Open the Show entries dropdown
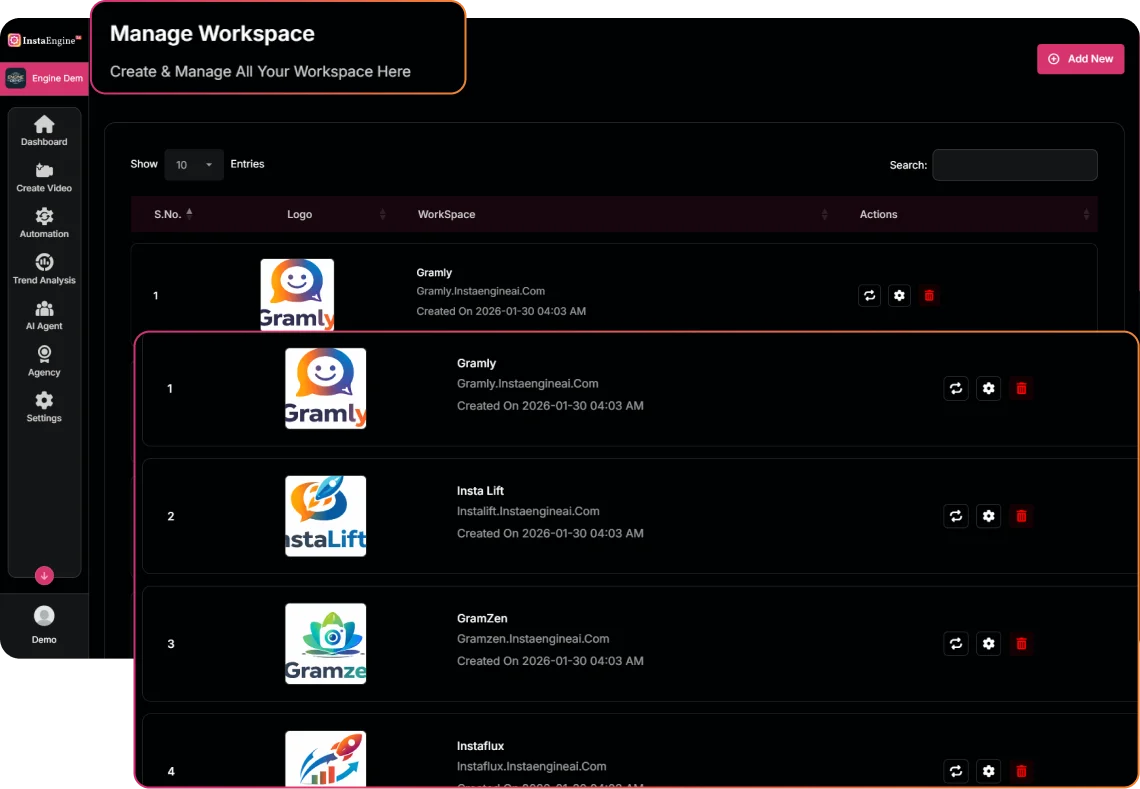 [x=194, y=165]
